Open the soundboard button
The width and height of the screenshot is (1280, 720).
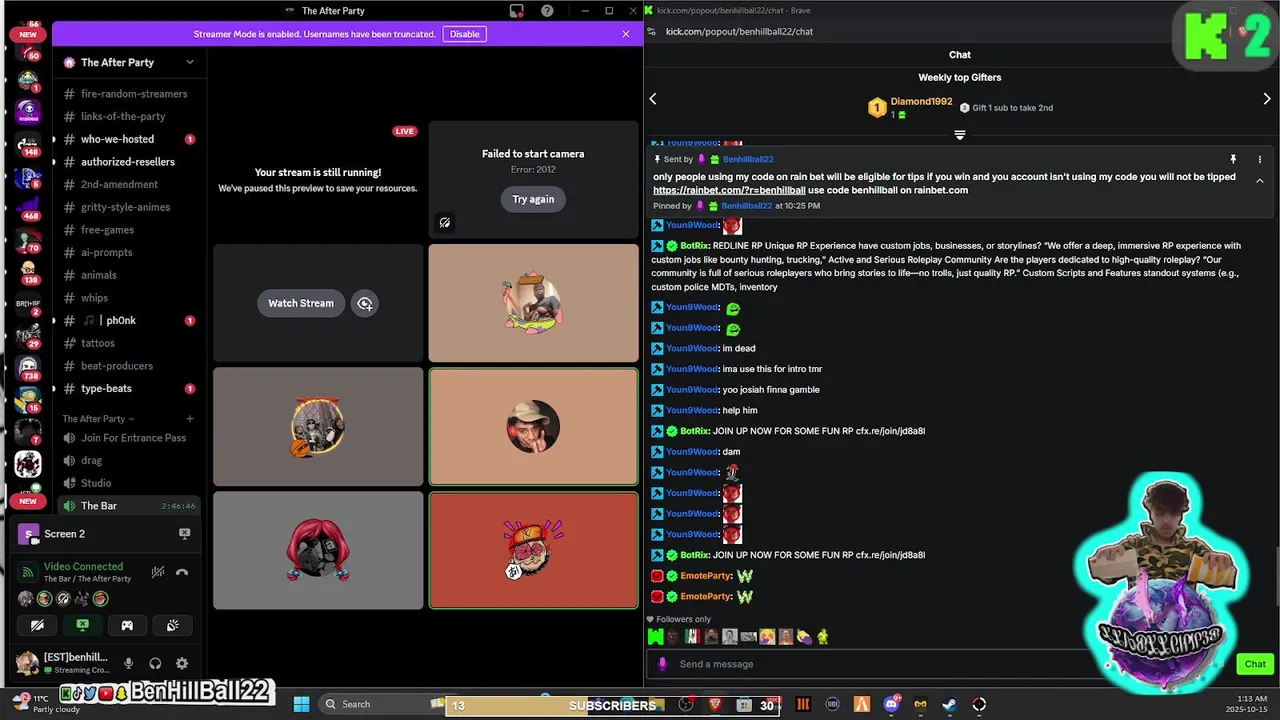click(172, 625)
